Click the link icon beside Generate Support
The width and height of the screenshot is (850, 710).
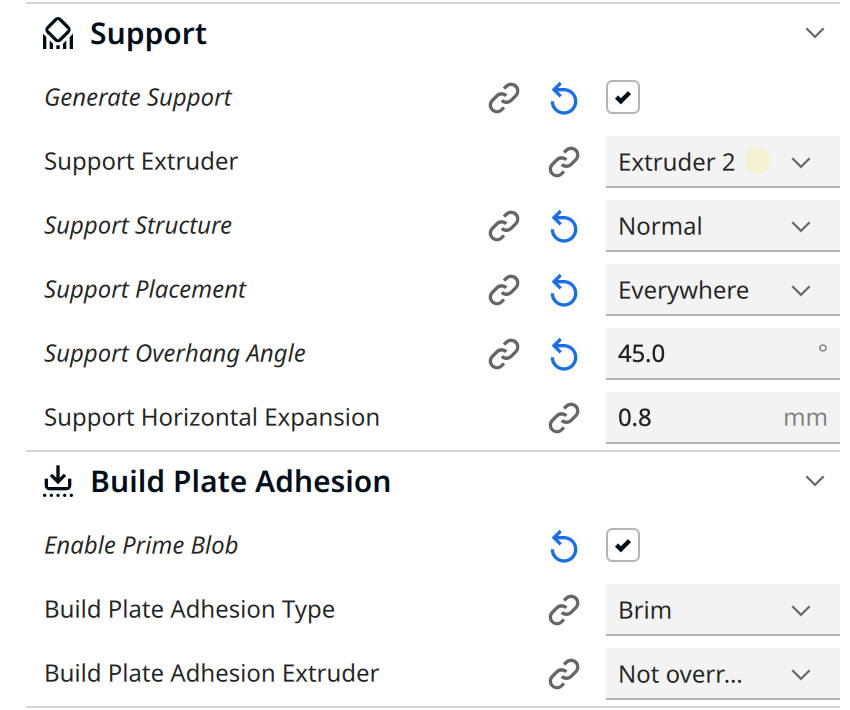click(x=504, y=98)
